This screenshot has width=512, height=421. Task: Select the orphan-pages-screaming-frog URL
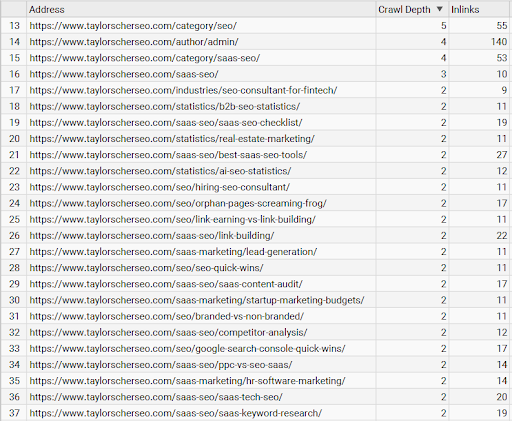click(178, 203)
